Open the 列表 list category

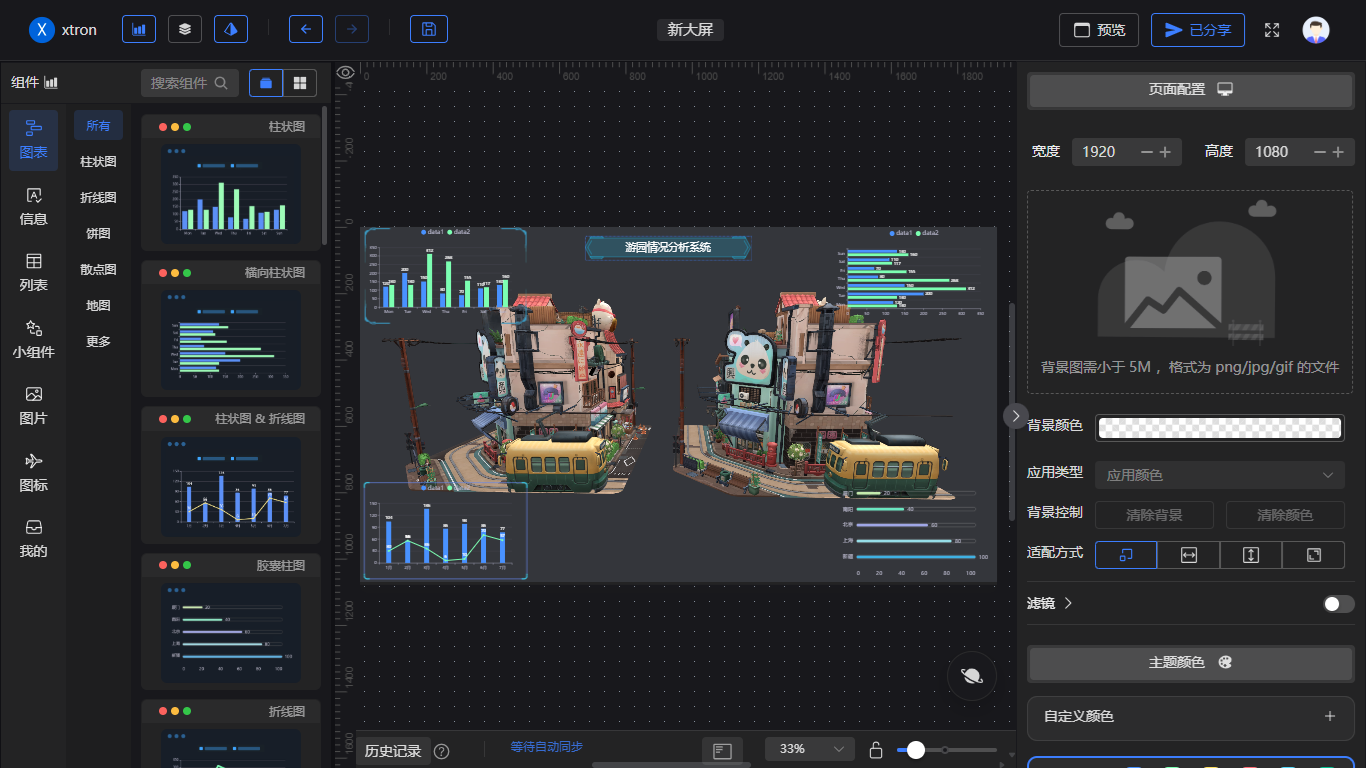pyautogui.click(x=34, y=273)
